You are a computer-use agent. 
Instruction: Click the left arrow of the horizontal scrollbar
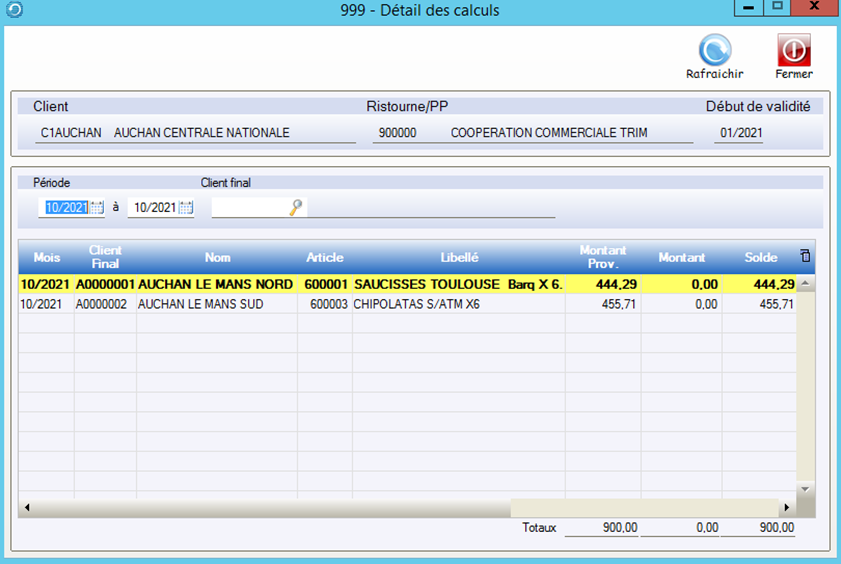pyautogui.click(x=26, y=507)
